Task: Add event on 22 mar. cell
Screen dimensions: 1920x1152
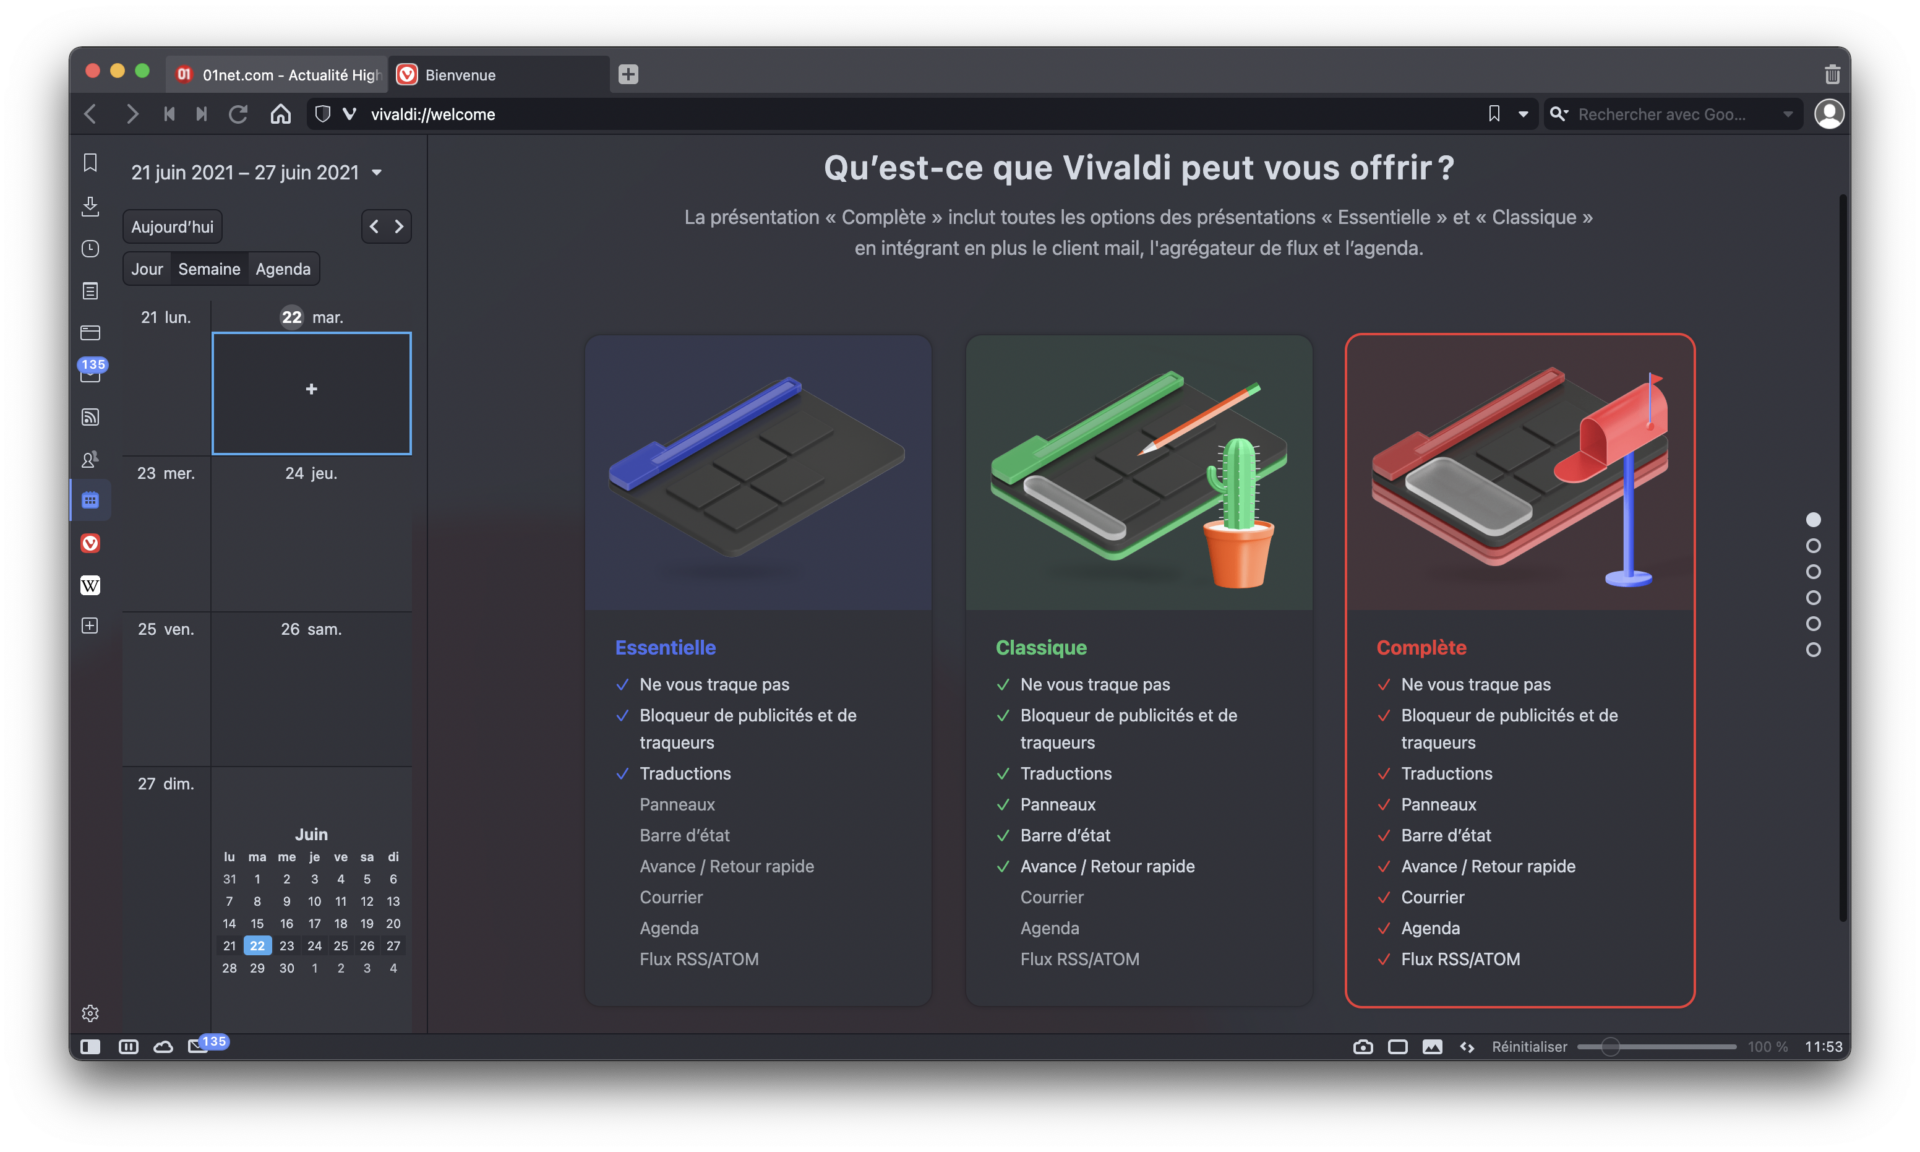Action: [x=311, y=393]
